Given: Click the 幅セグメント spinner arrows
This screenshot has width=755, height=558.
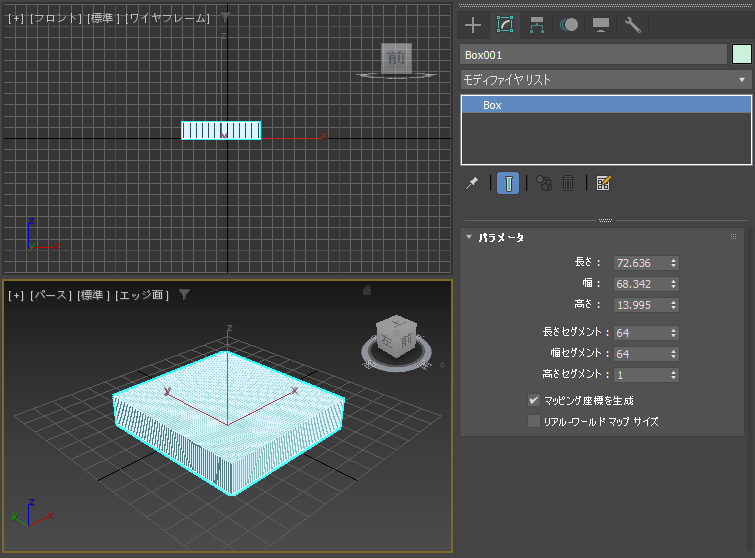Looking at the screenshot, I should click(x=674, y=354).
